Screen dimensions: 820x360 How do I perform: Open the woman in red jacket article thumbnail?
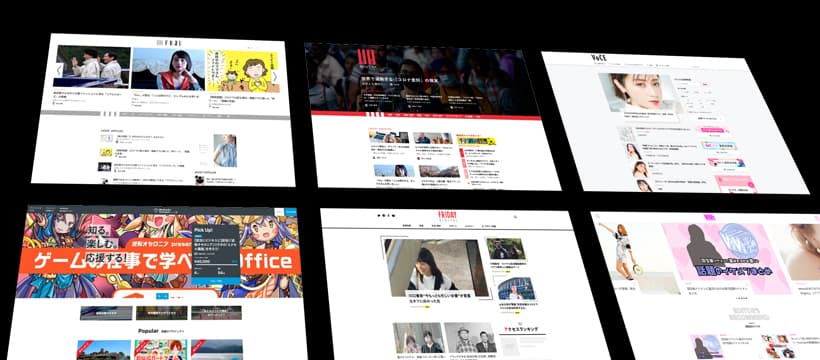(x=168, y=69)
